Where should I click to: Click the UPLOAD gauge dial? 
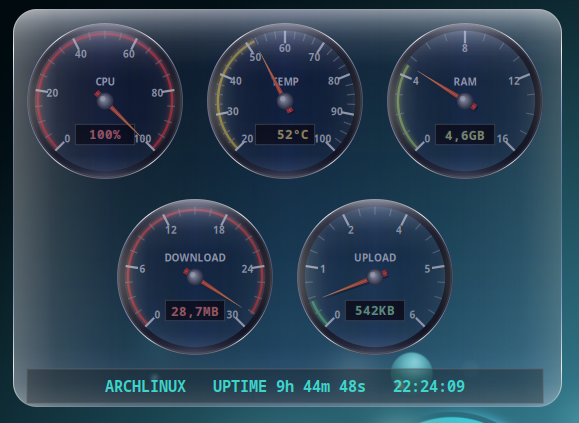[x=375, y=277]
